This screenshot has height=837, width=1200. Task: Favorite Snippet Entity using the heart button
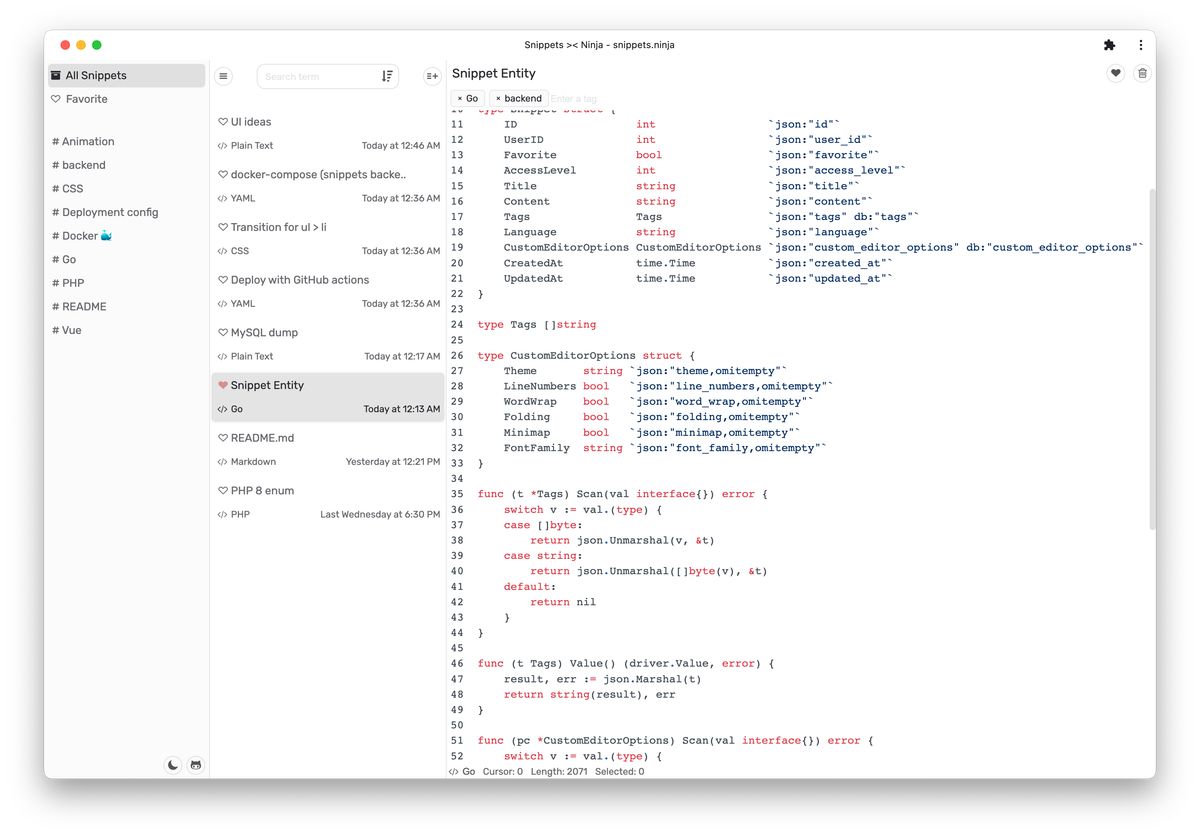[x=1115, y=72]
